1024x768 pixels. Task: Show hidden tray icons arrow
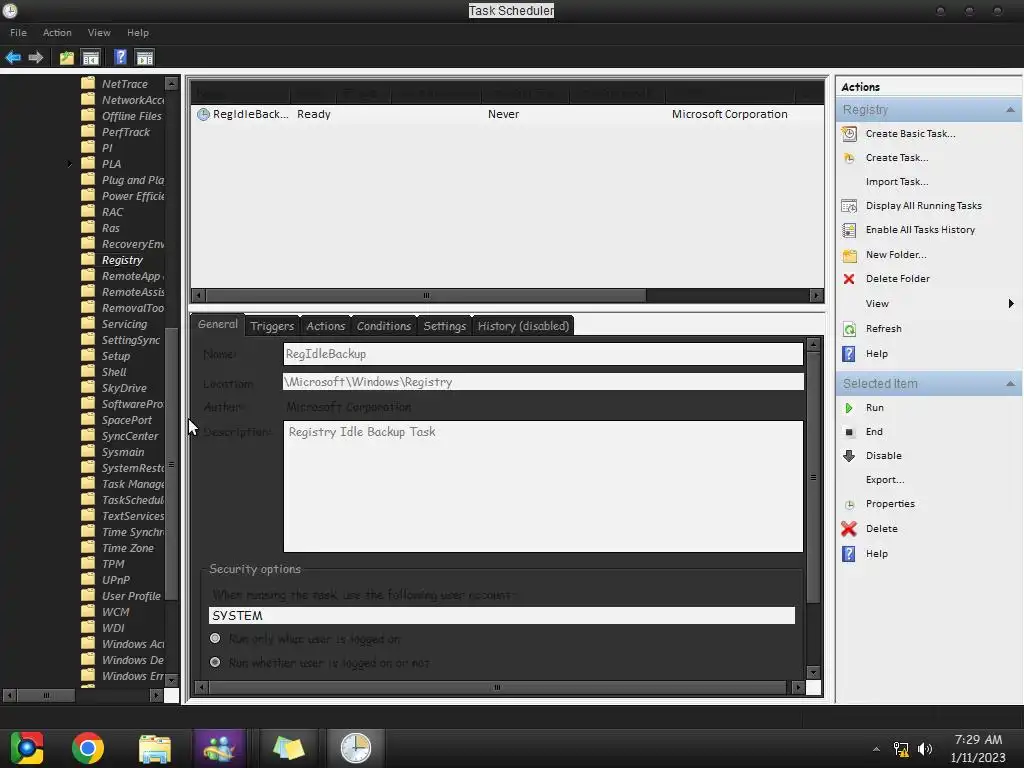(876, 749)
